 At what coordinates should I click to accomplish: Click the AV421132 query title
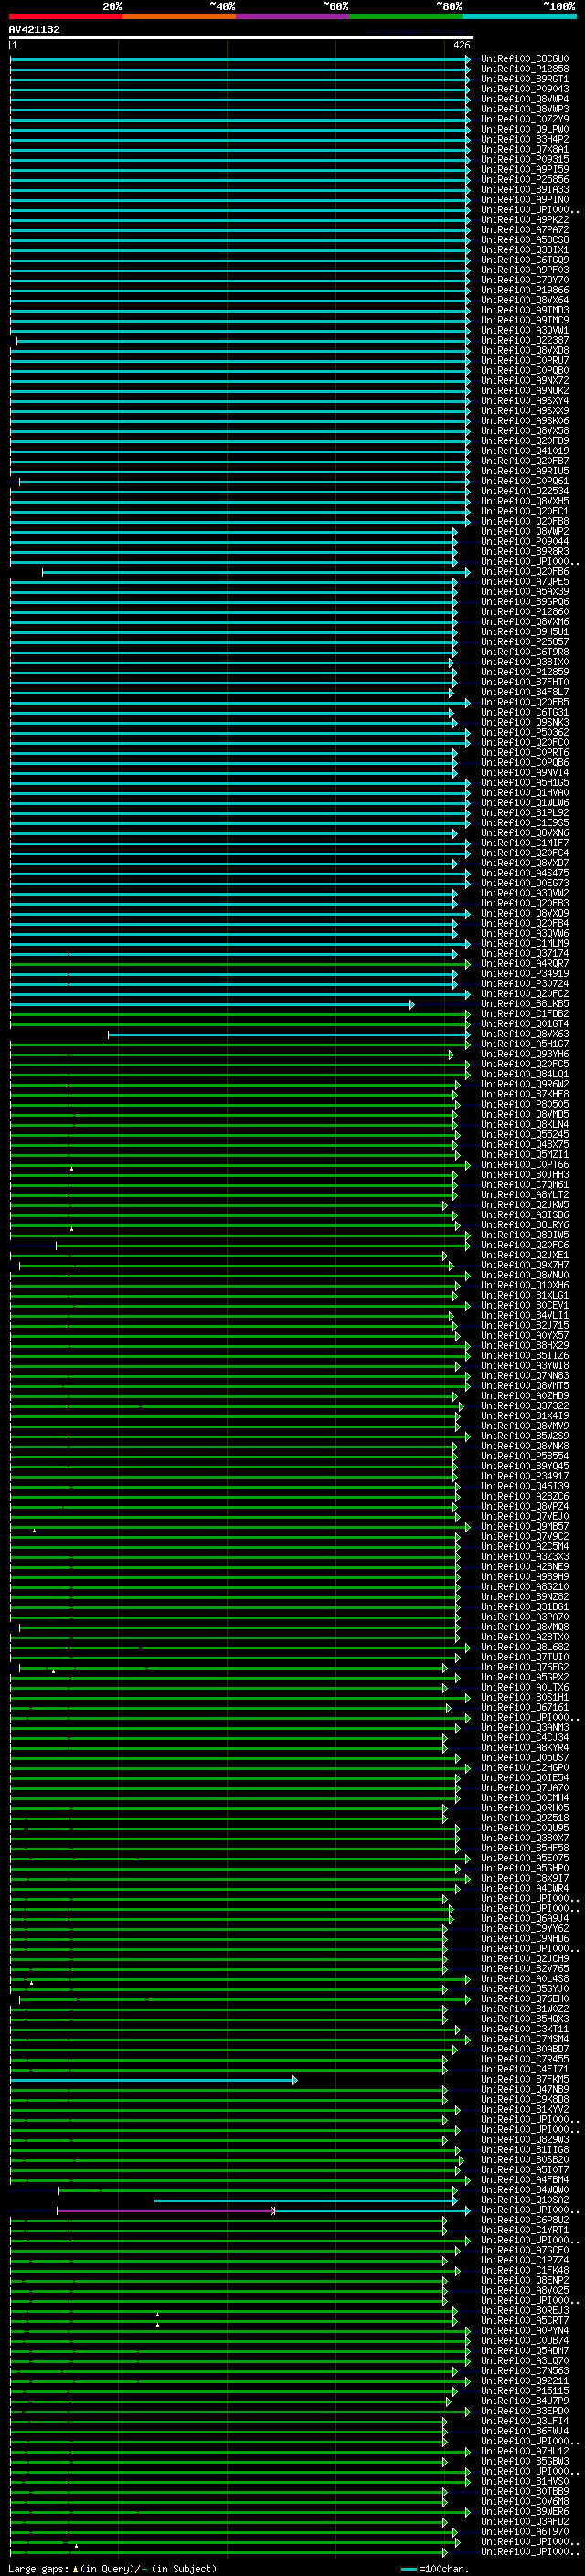coord(34,29)
